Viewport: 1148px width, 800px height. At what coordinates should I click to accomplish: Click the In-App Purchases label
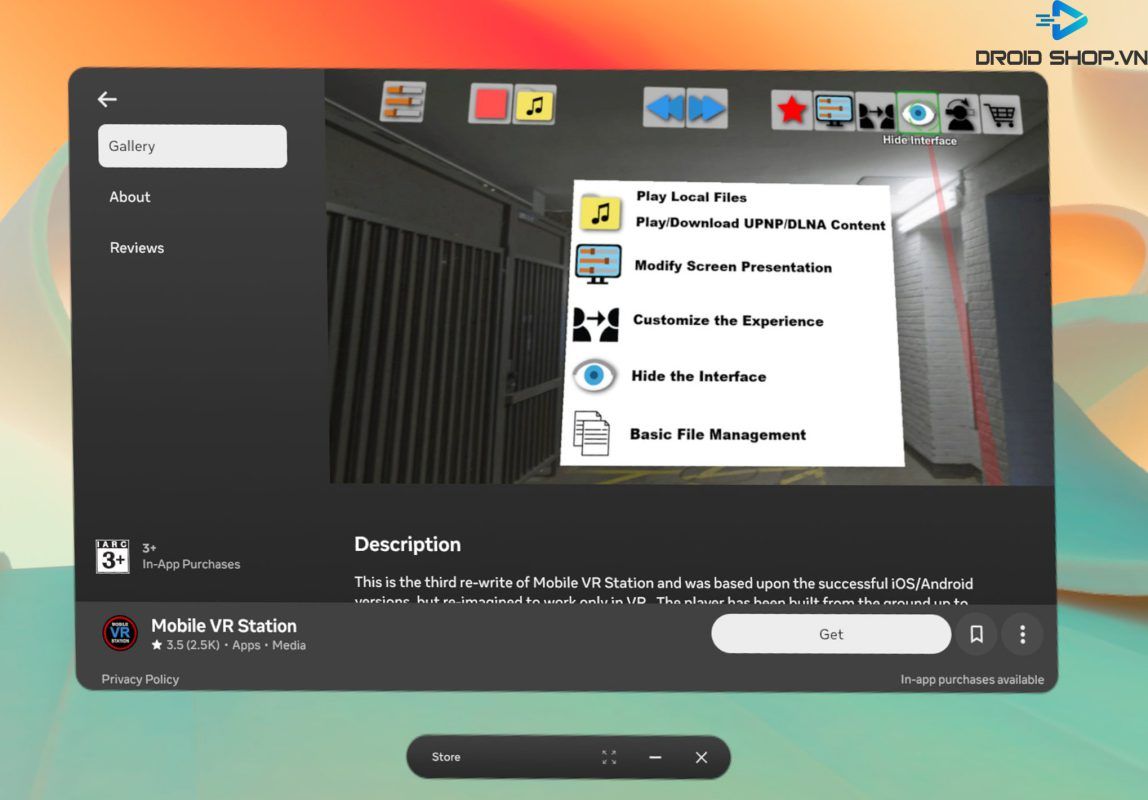[191, 564]
